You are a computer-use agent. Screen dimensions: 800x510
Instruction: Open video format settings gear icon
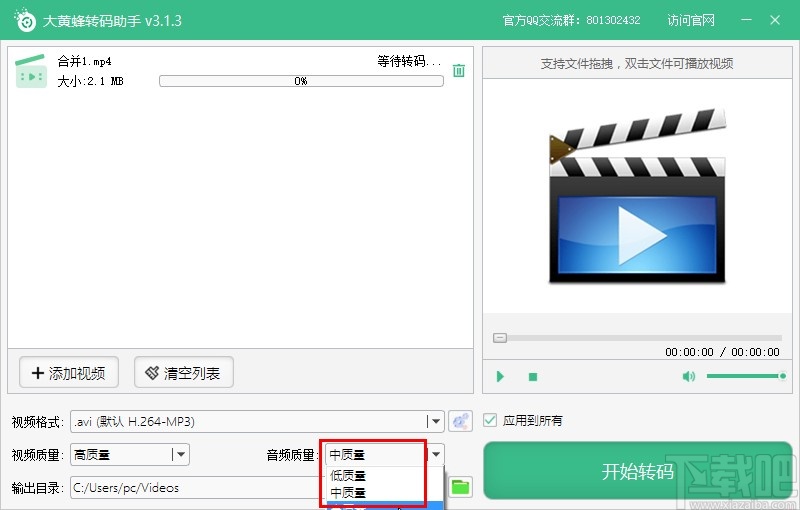(460, 421)
